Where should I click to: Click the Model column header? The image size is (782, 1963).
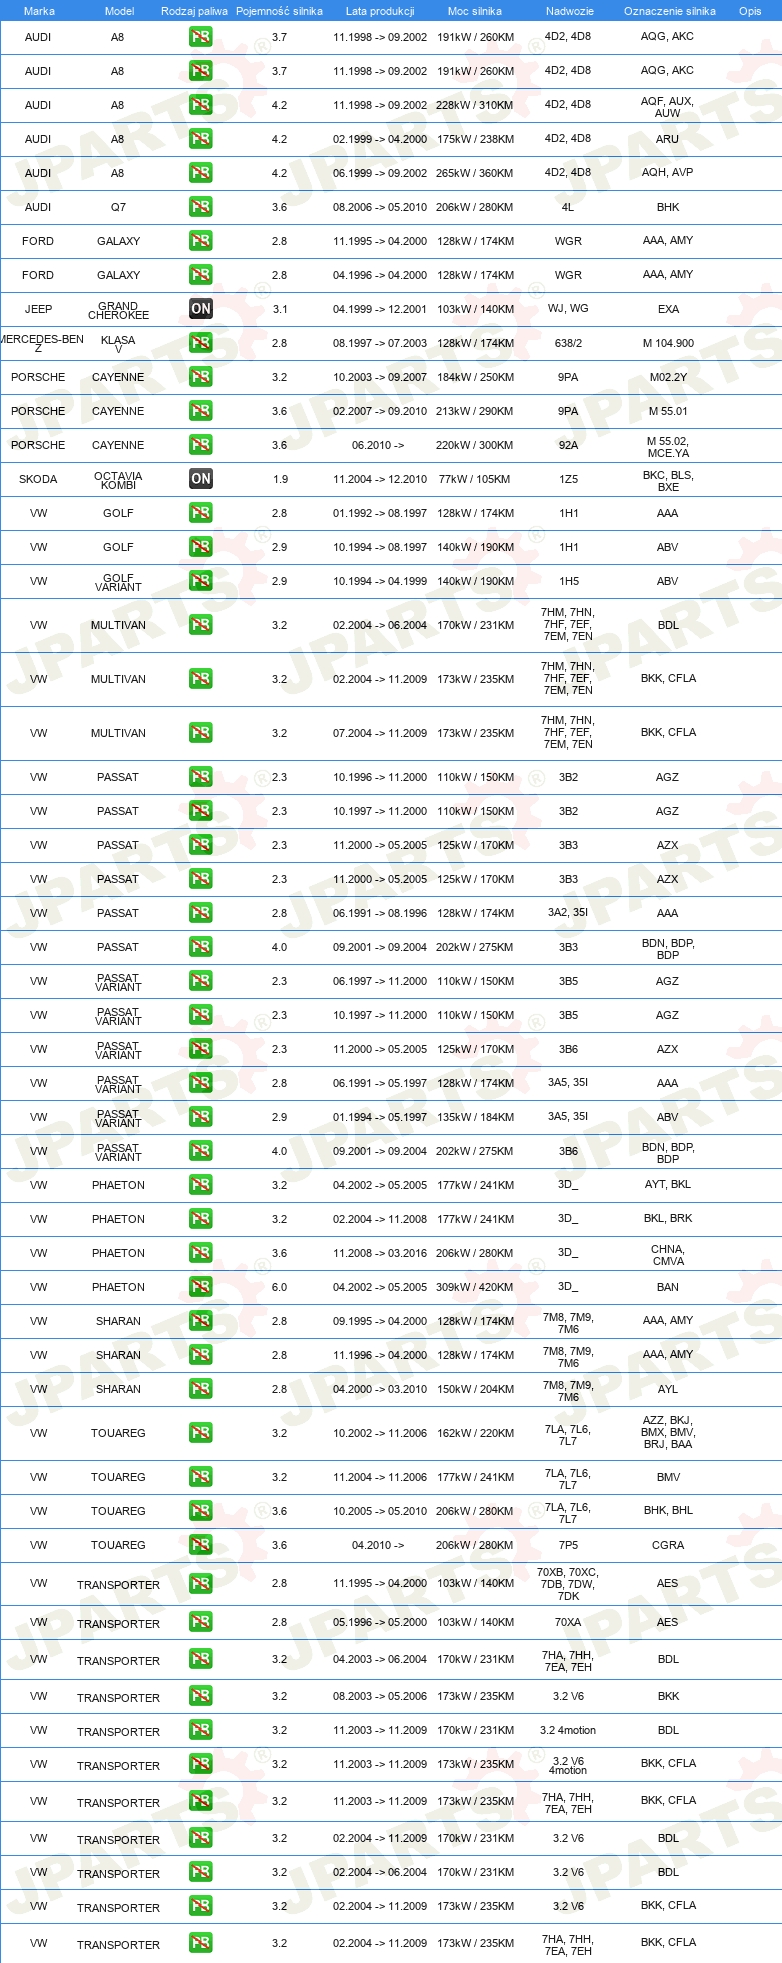[119, 11]
